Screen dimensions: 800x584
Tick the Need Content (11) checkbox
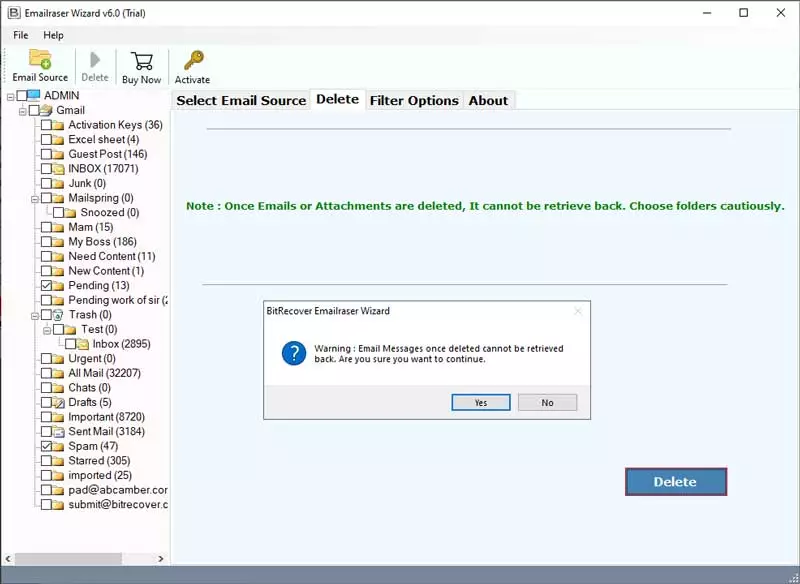[x=46, y=257]
